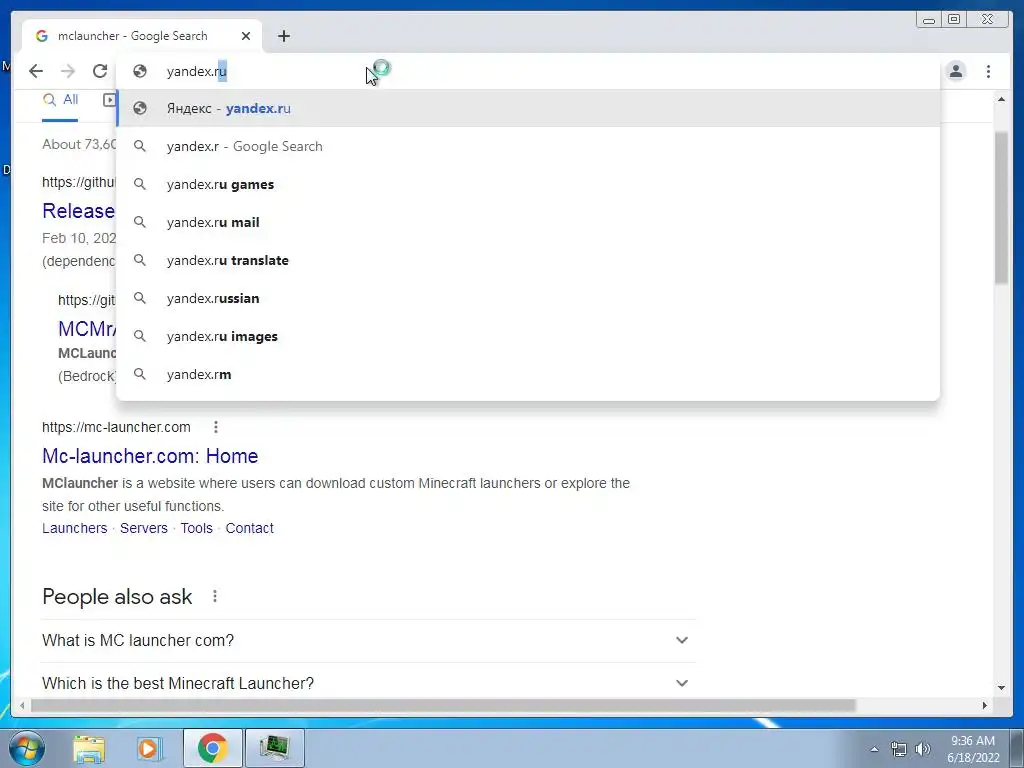The width and height of the screenshot is (1024, 768).
Task: Select the 'yandex.ru images' suggestion
Action: click(528, 336)
